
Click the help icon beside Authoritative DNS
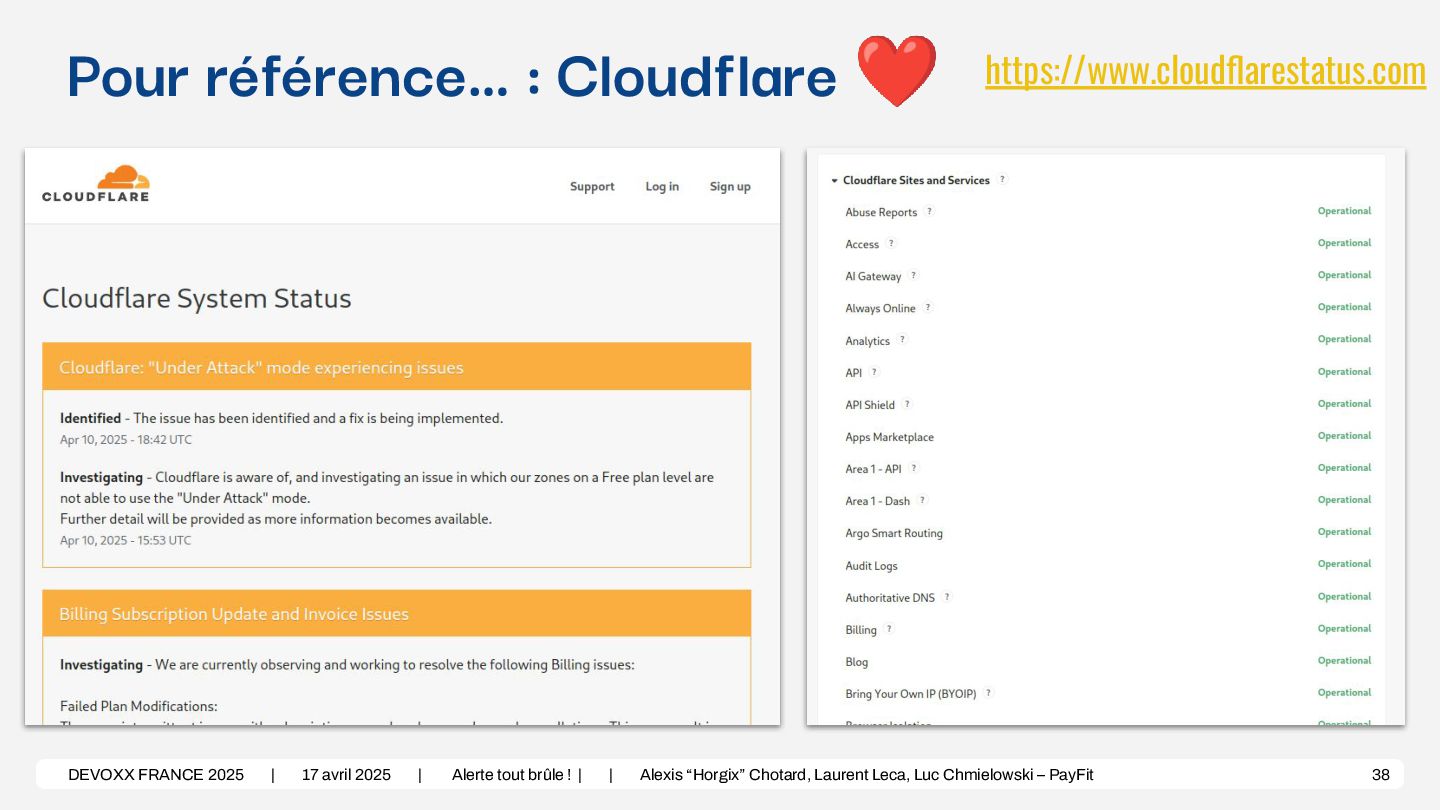click(x=947, y=597)
